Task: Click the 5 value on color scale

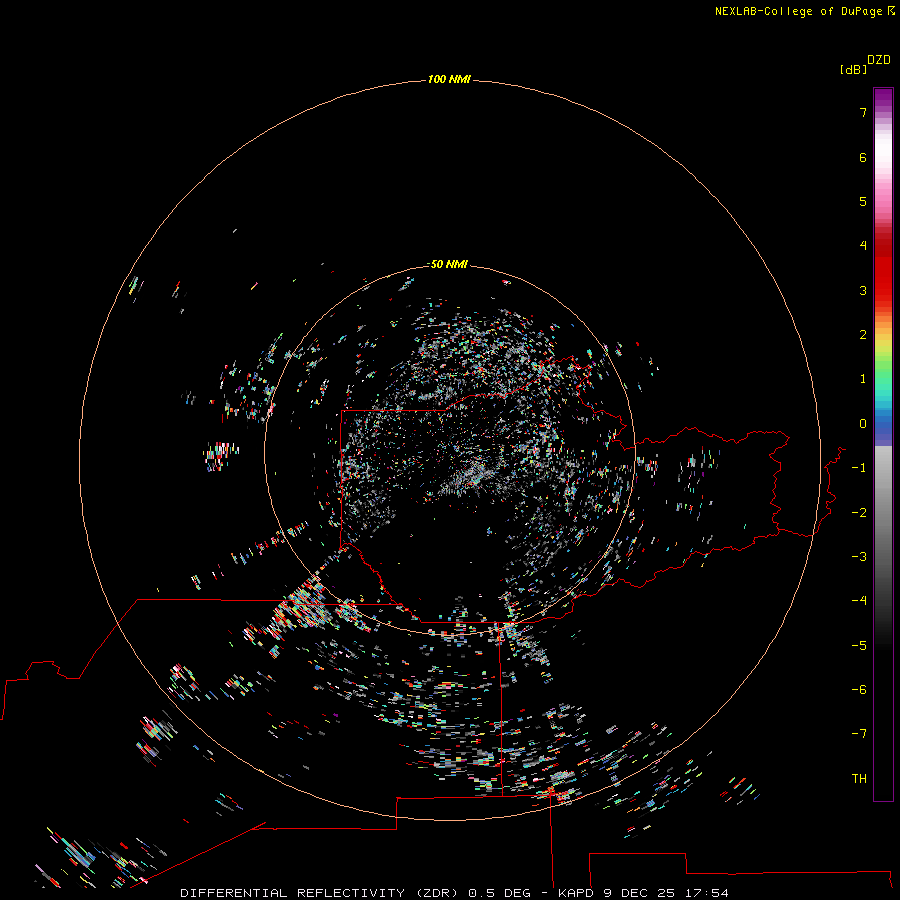Action: [863, 201]
